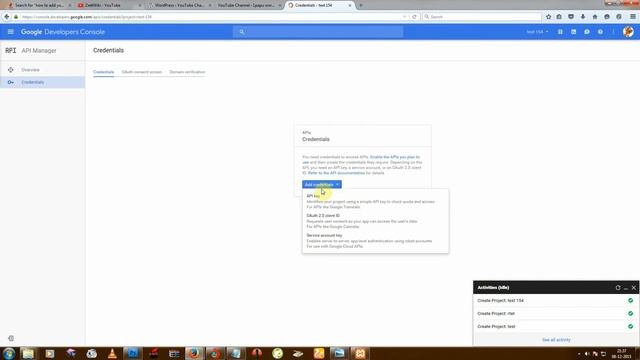Viewport: 640px width, 360px height.
Task: Click the console search field
Action: [x=318, y=32]
